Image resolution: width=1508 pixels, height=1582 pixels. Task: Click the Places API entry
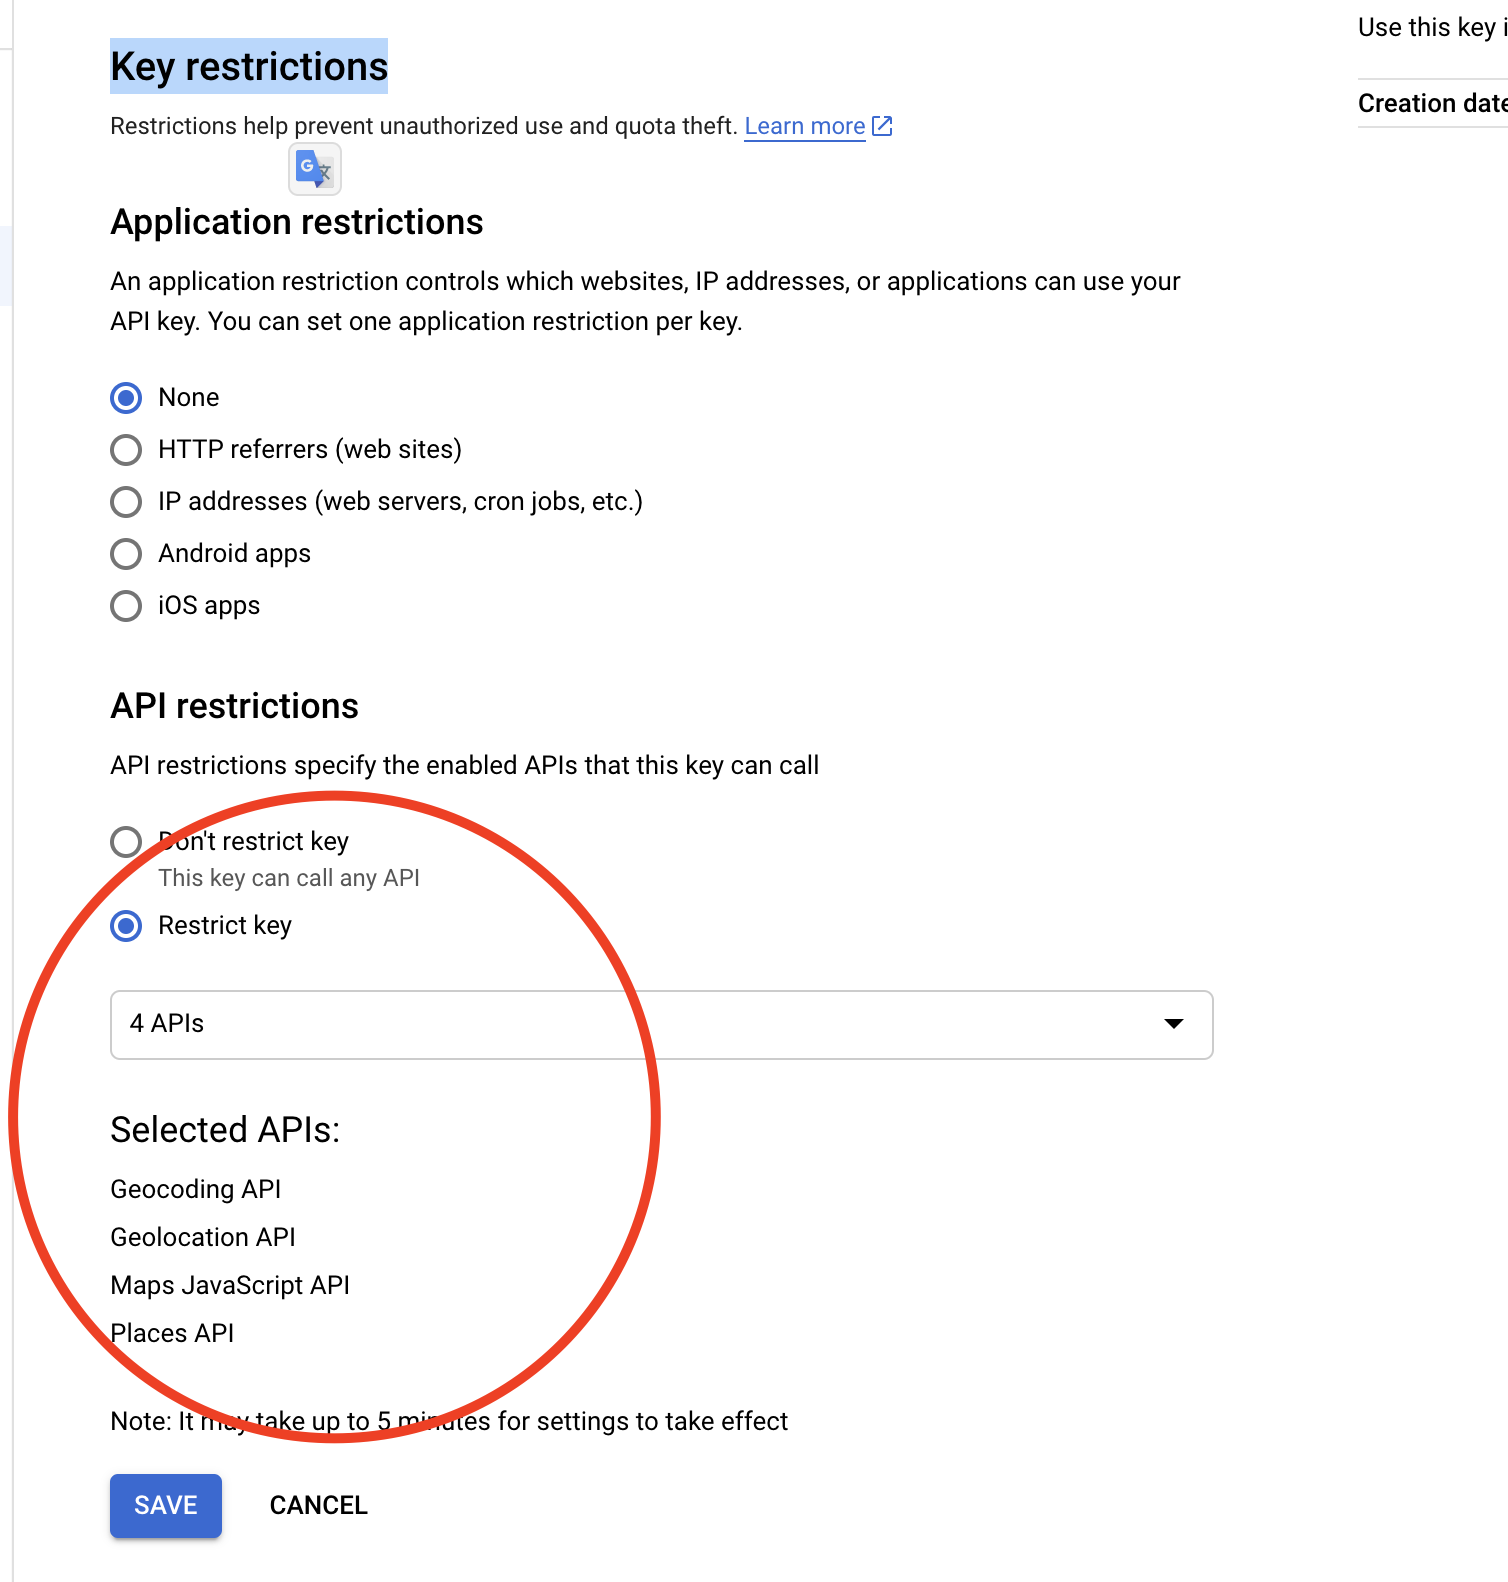tap(172, 1333)
